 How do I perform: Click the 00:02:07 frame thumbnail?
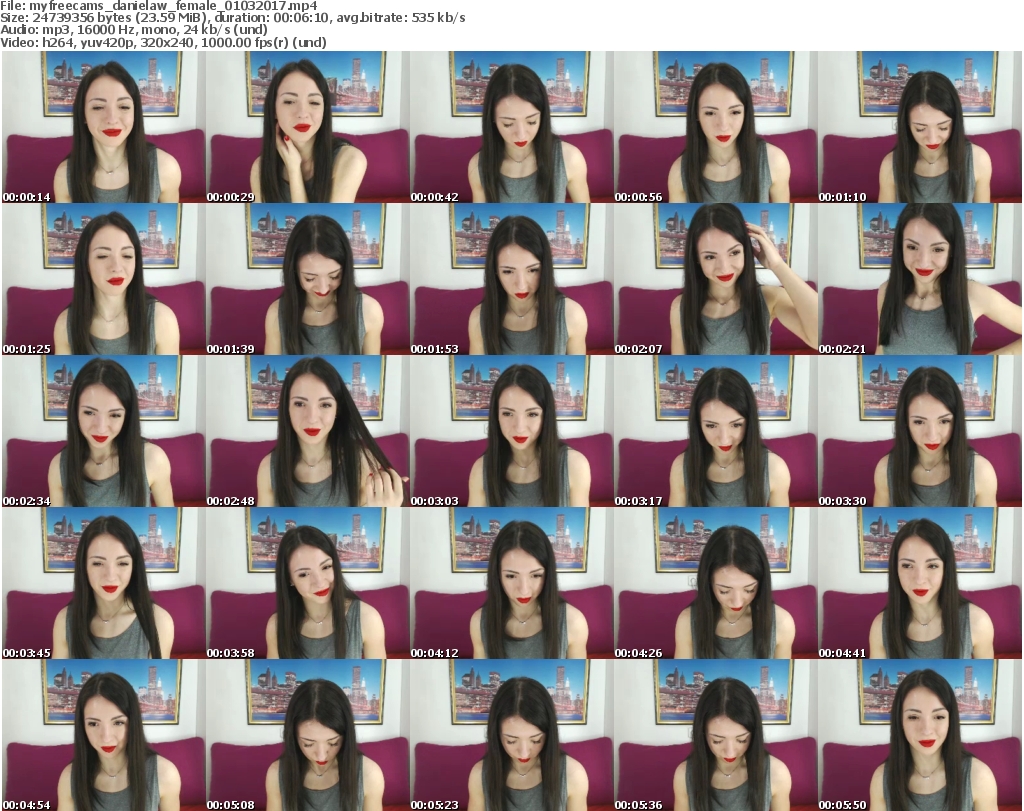point(715,279)
